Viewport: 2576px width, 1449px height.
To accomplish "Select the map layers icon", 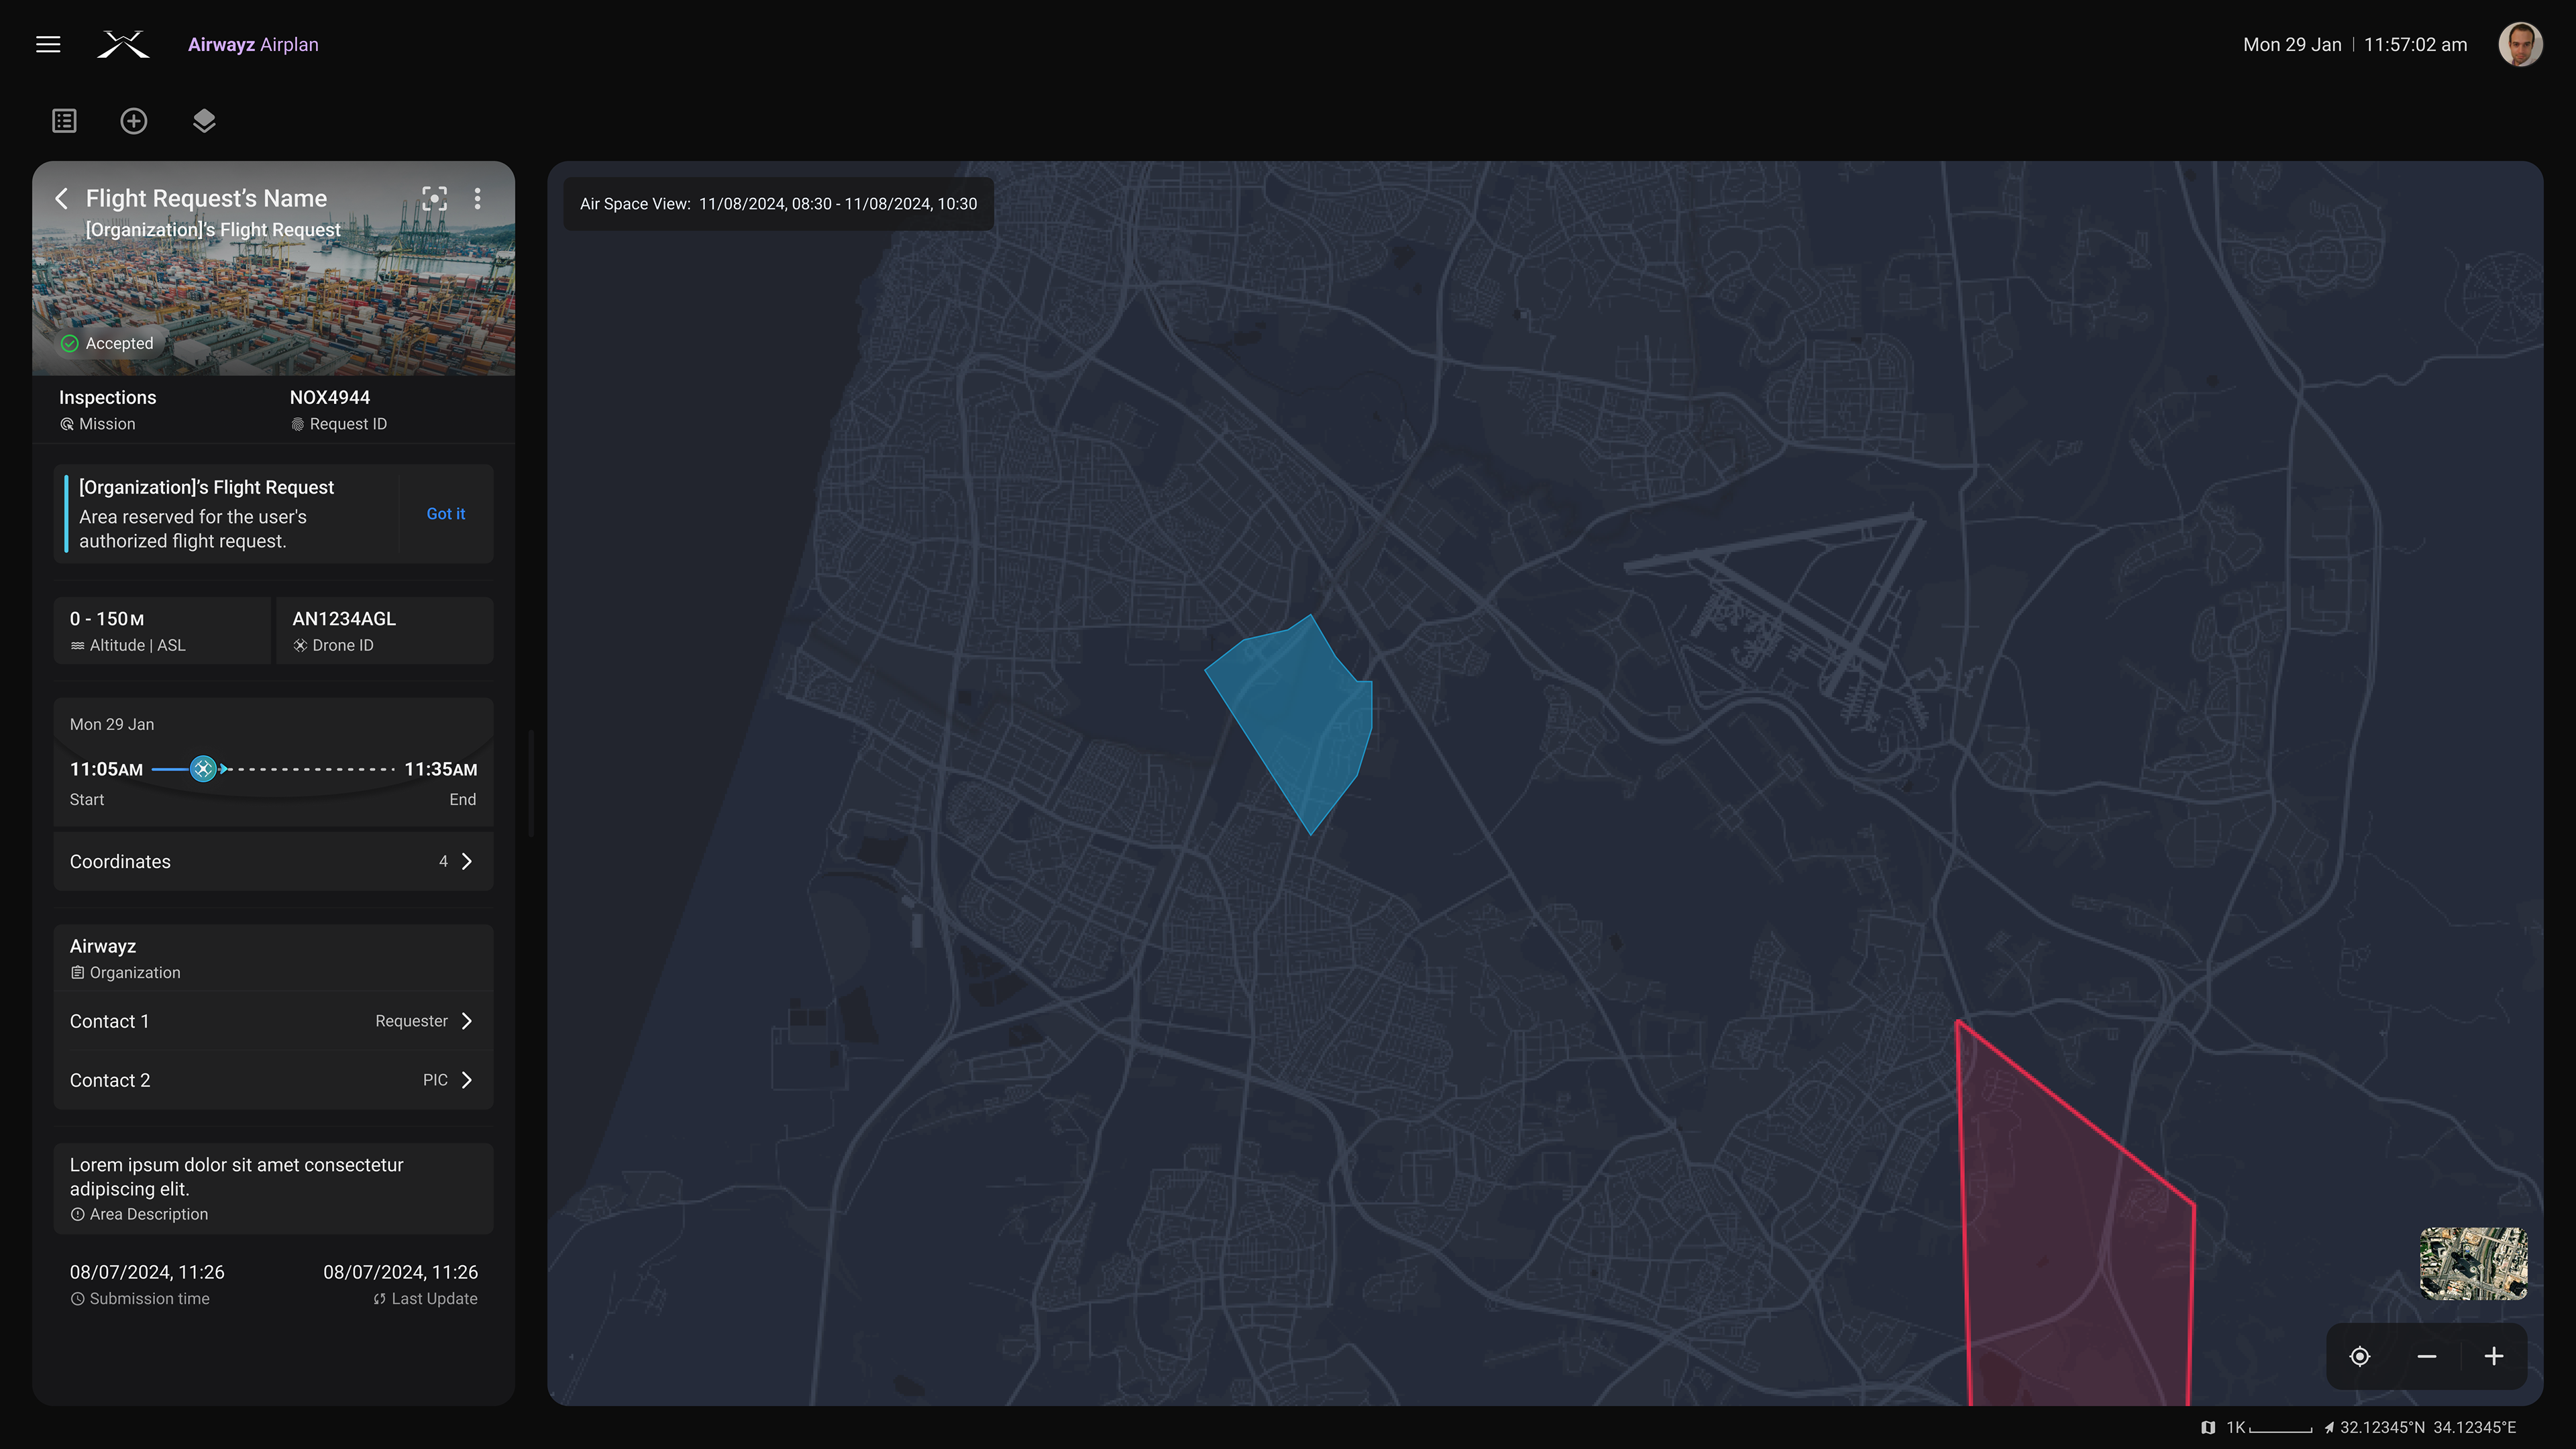I will coord(204,120).
